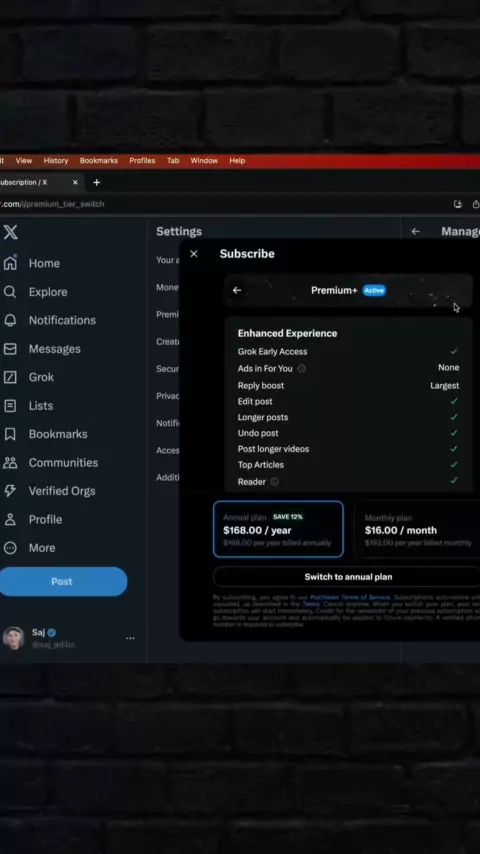Open Notifications bell icon
The width and height of the screenshot is (480, 854).
[x=10, y=320]
